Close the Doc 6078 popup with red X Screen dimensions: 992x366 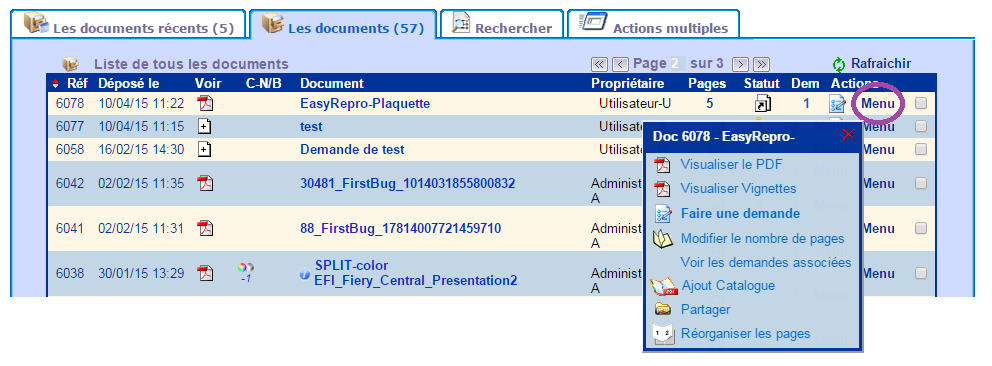pos(848,134)
